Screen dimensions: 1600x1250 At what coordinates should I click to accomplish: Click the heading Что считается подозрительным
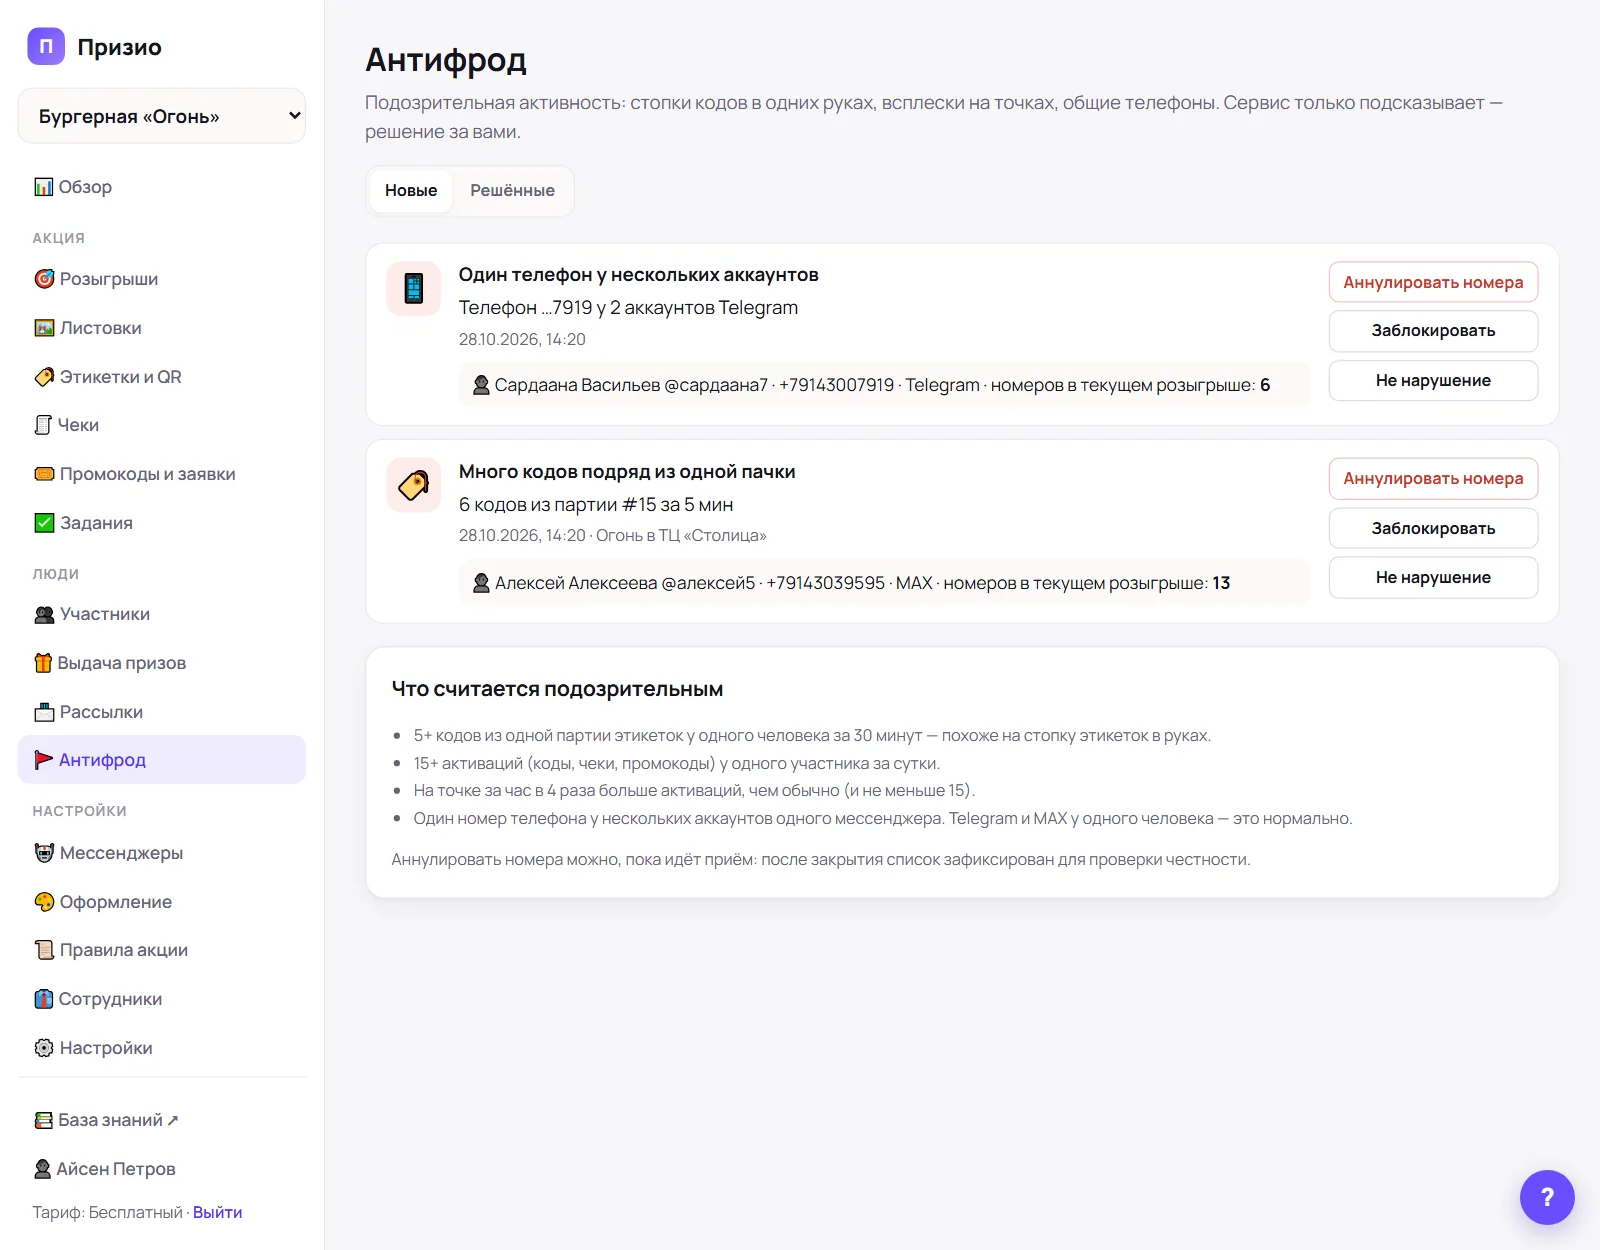tap(557, 689)
